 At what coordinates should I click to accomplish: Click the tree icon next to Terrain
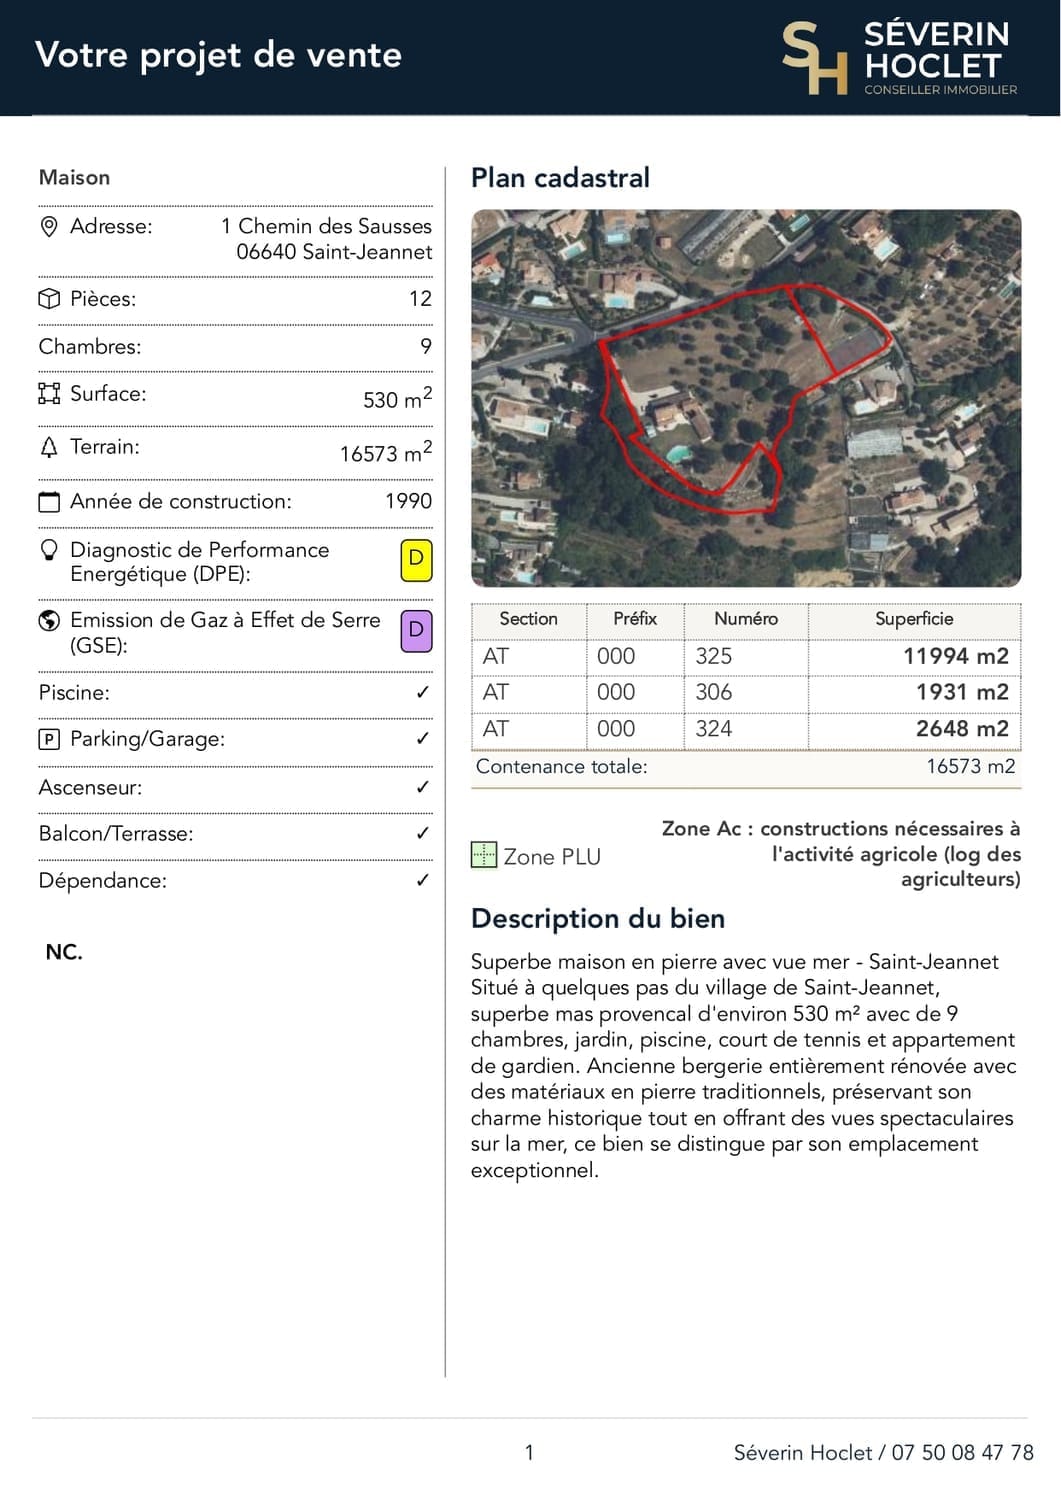coord(48,447)
